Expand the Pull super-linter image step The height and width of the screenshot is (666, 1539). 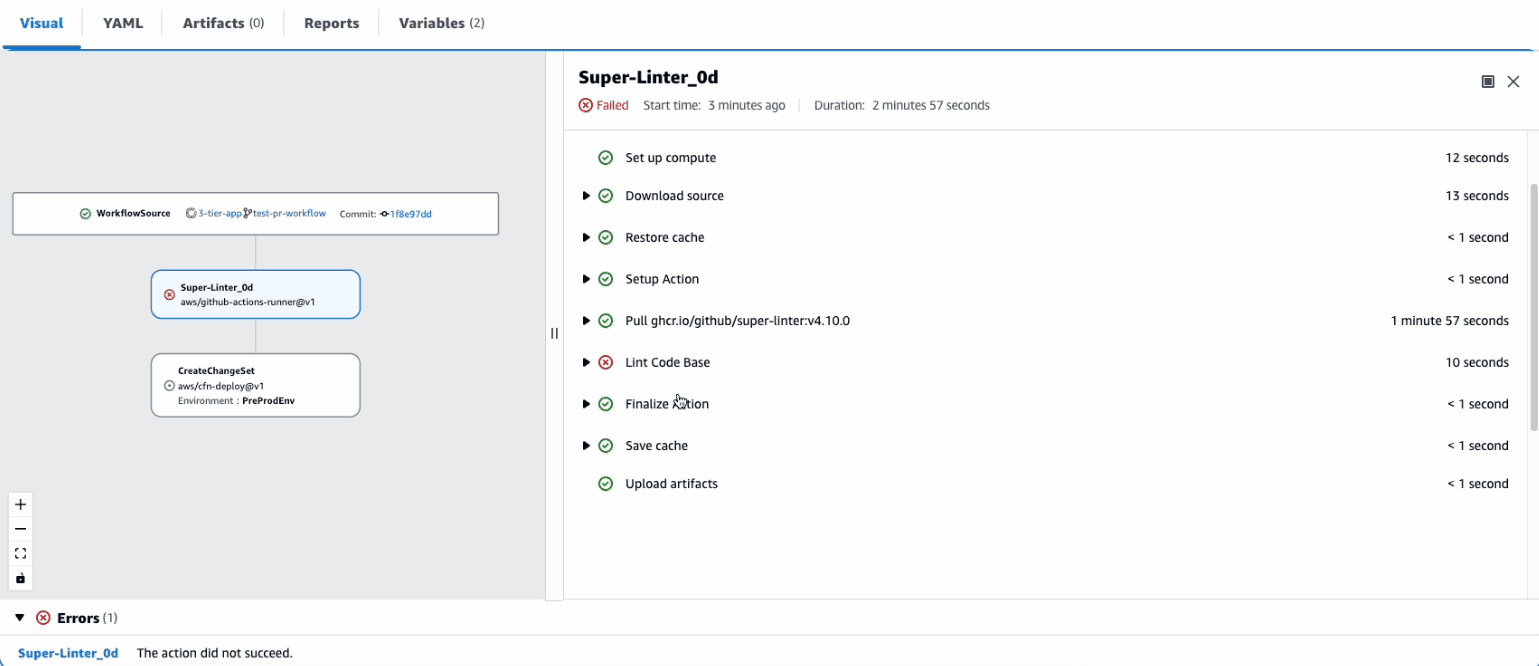pos(586,321)
